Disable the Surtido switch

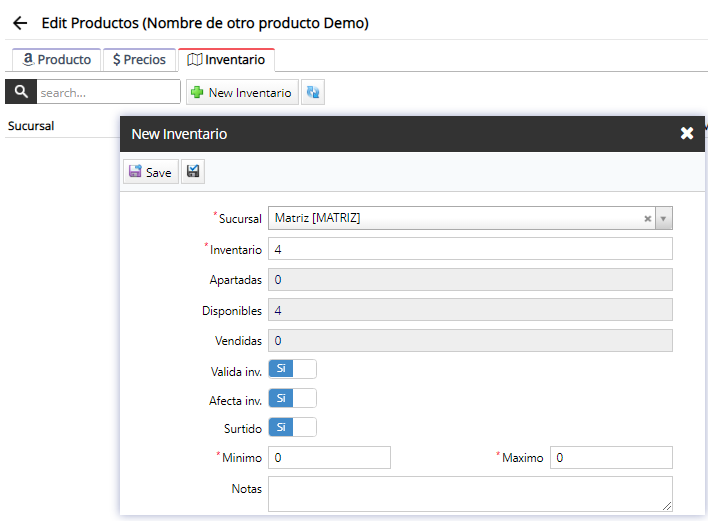[292, 428]
